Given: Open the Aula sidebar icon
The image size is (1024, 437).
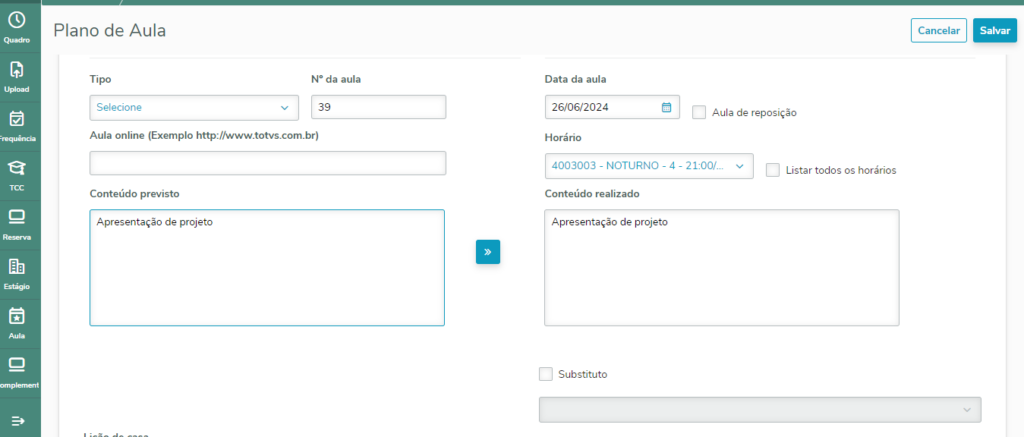Looking at the screenshot, I should point(17,321).
